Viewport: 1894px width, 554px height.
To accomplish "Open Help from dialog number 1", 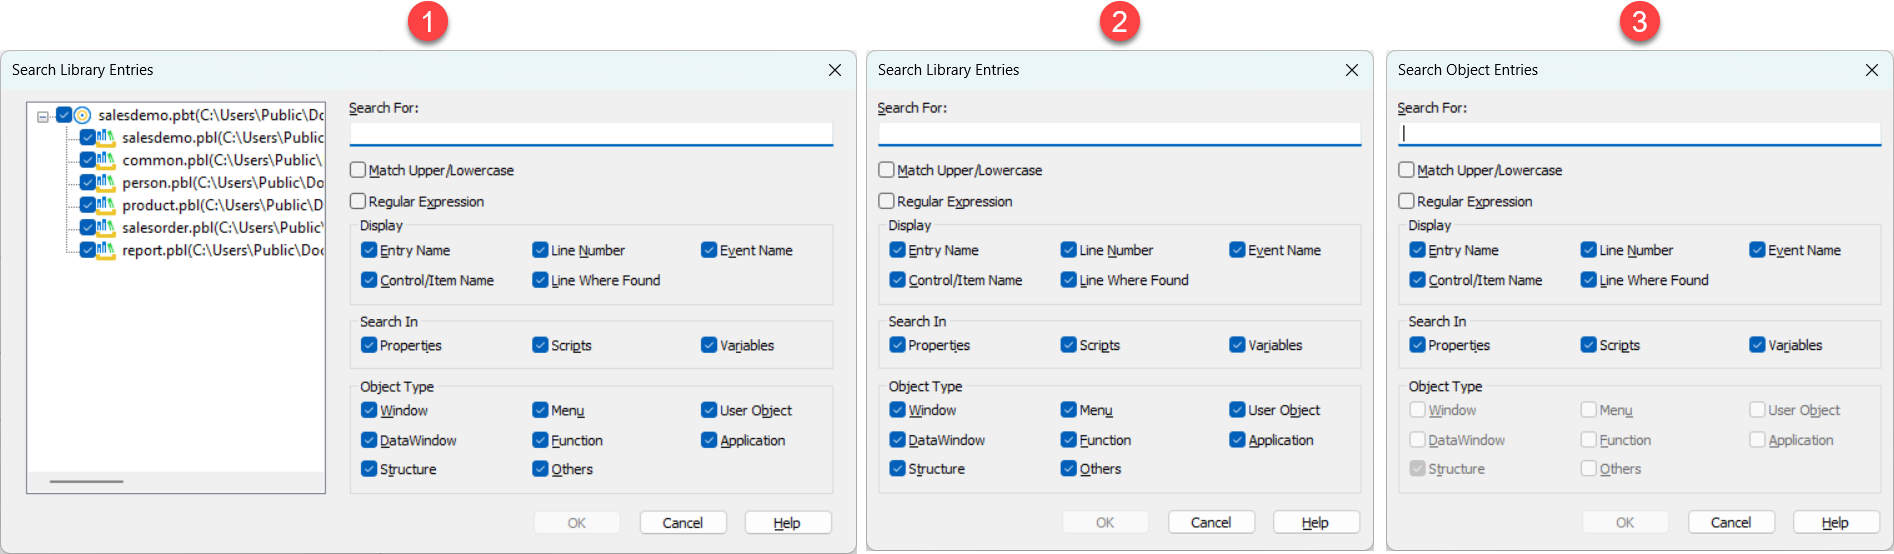I will [x=786, y=523].
